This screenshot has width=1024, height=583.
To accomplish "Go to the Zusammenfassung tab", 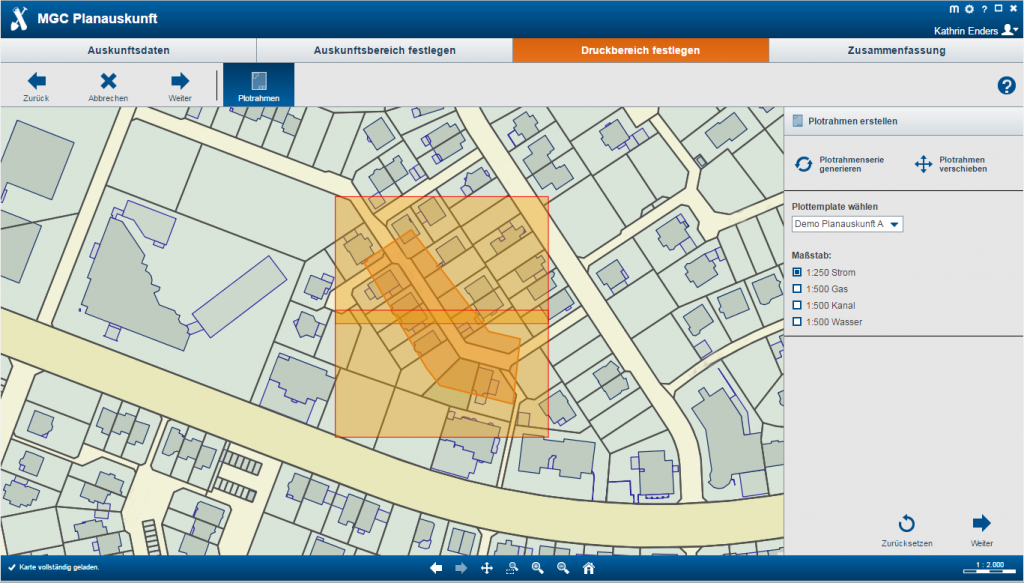I will point(895,50).
